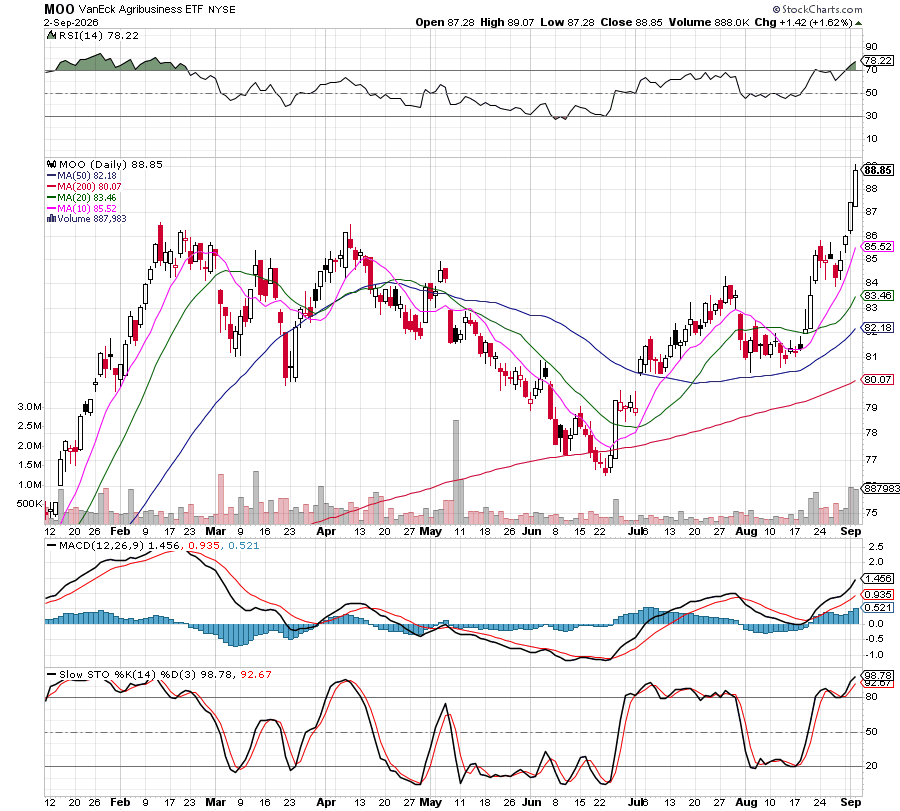Click the volume bars icon before Volume 887,983

click(51, 219)
